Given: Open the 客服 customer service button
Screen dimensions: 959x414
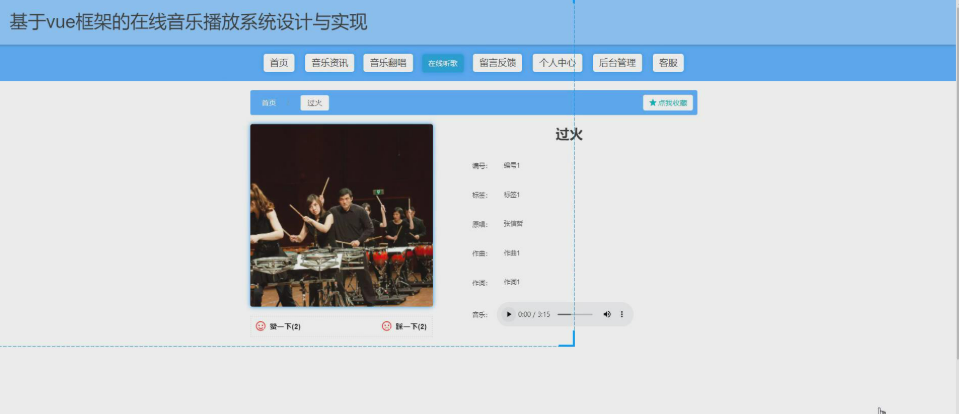Looking at the screenshot, I should point(668,63).
